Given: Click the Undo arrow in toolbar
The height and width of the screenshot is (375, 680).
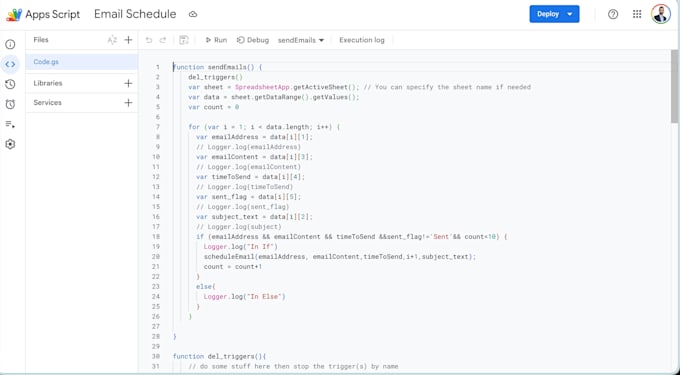Looking at the screenshot, I should 149,40.
